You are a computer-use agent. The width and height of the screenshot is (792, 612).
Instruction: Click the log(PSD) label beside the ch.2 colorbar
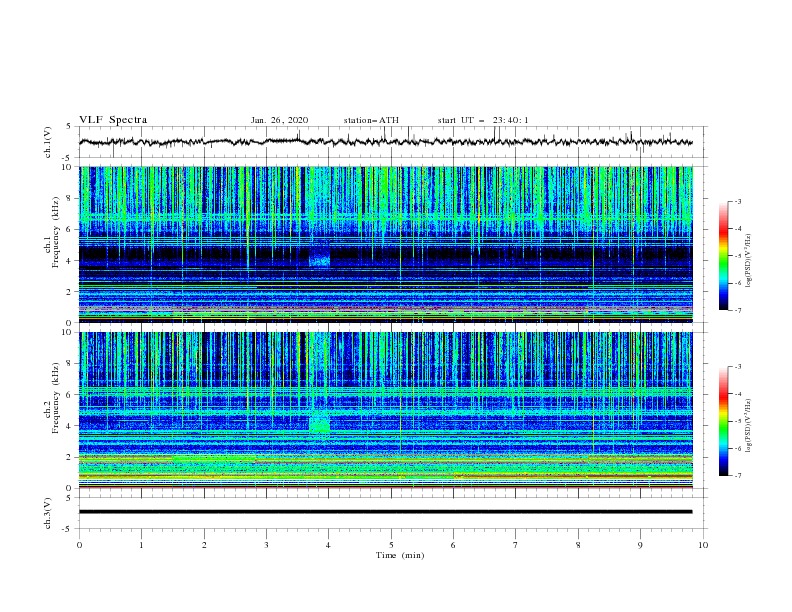click(749, 426)
